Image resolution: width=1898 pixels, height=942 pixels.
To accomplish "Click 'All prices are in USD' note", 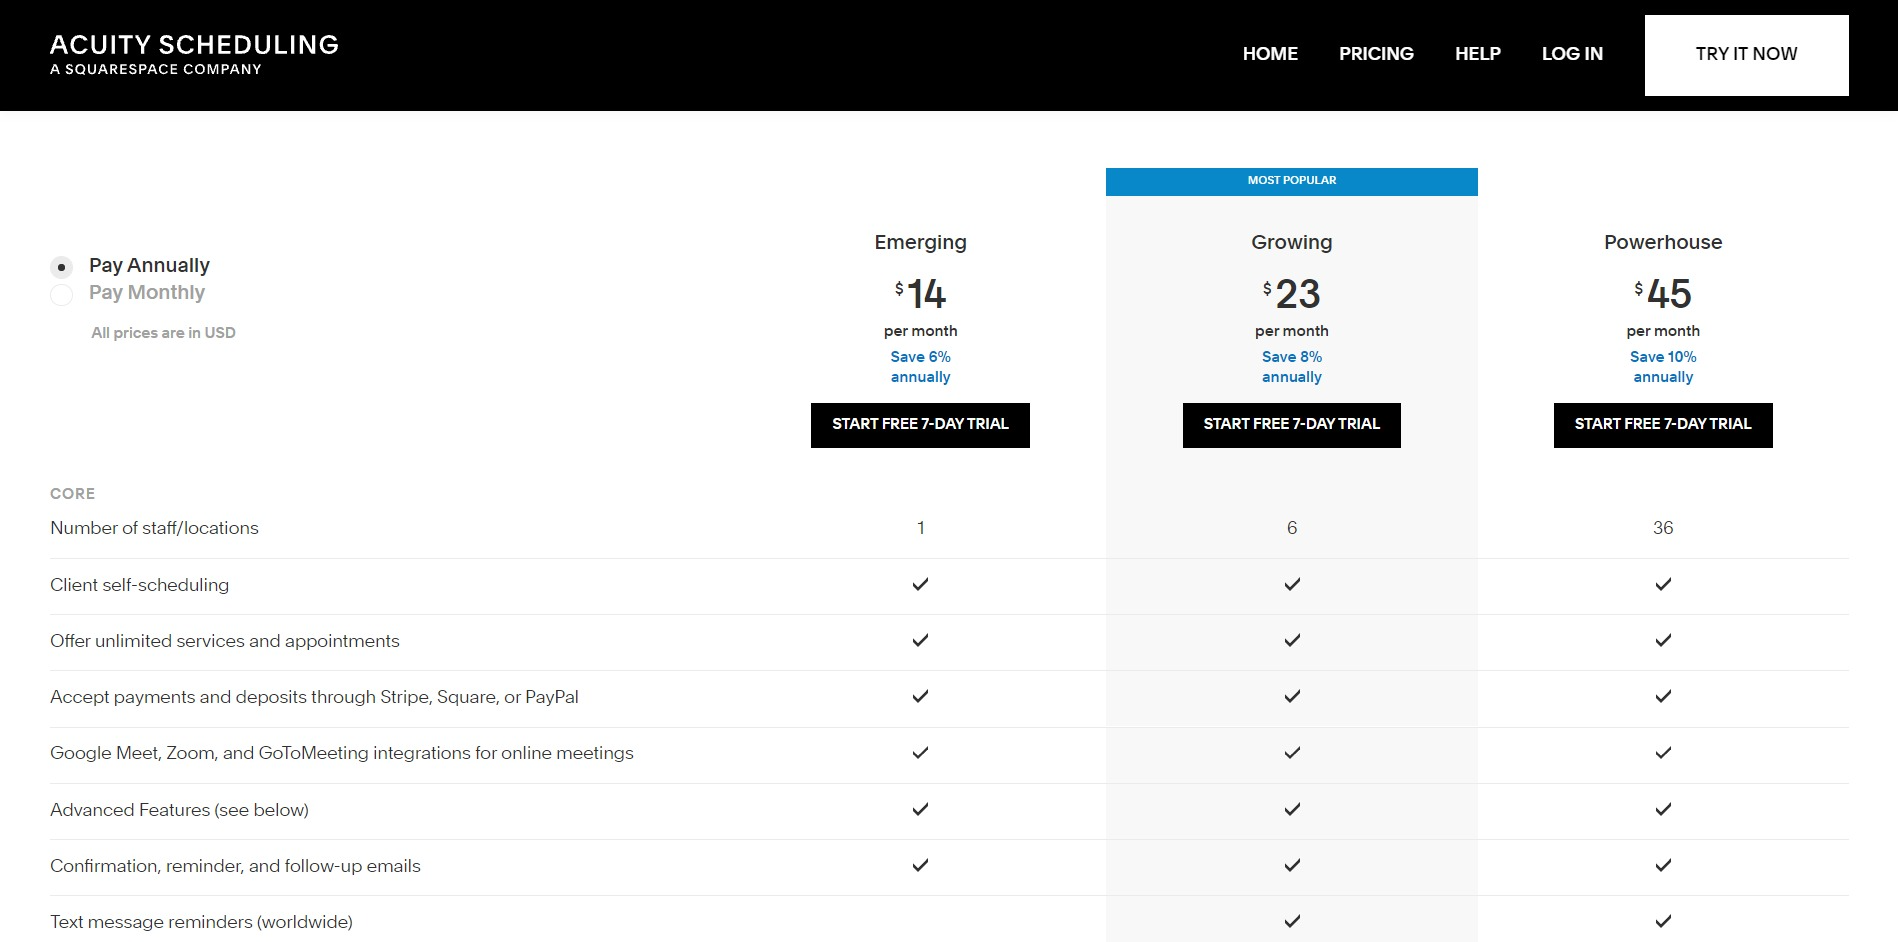I will pyautogui.click(x=163, y=333).
